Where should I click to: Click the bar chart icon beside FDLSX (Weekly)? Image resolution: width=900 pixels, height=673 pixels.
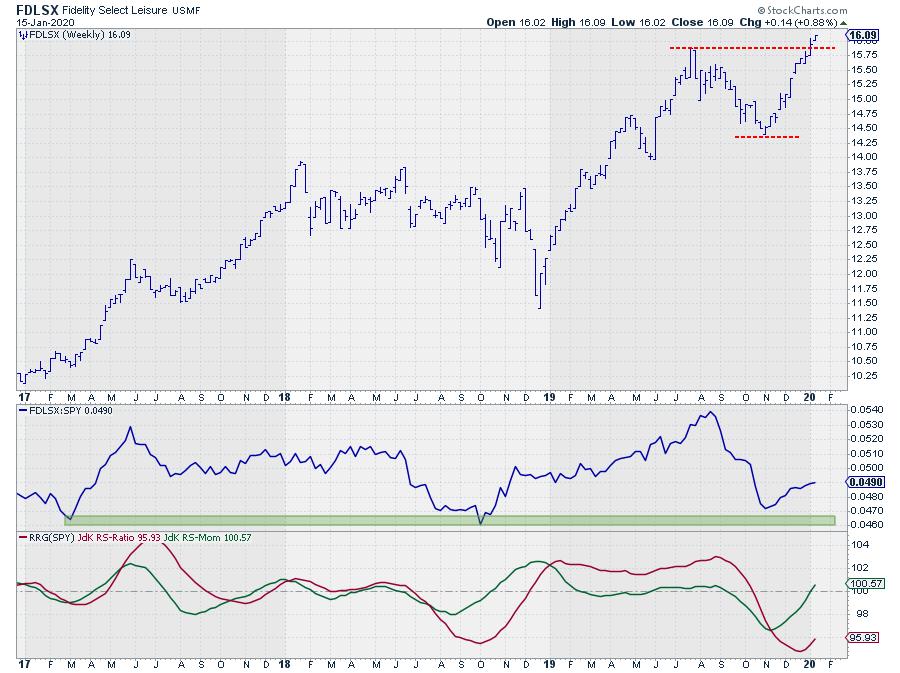(x=23, y=35)
